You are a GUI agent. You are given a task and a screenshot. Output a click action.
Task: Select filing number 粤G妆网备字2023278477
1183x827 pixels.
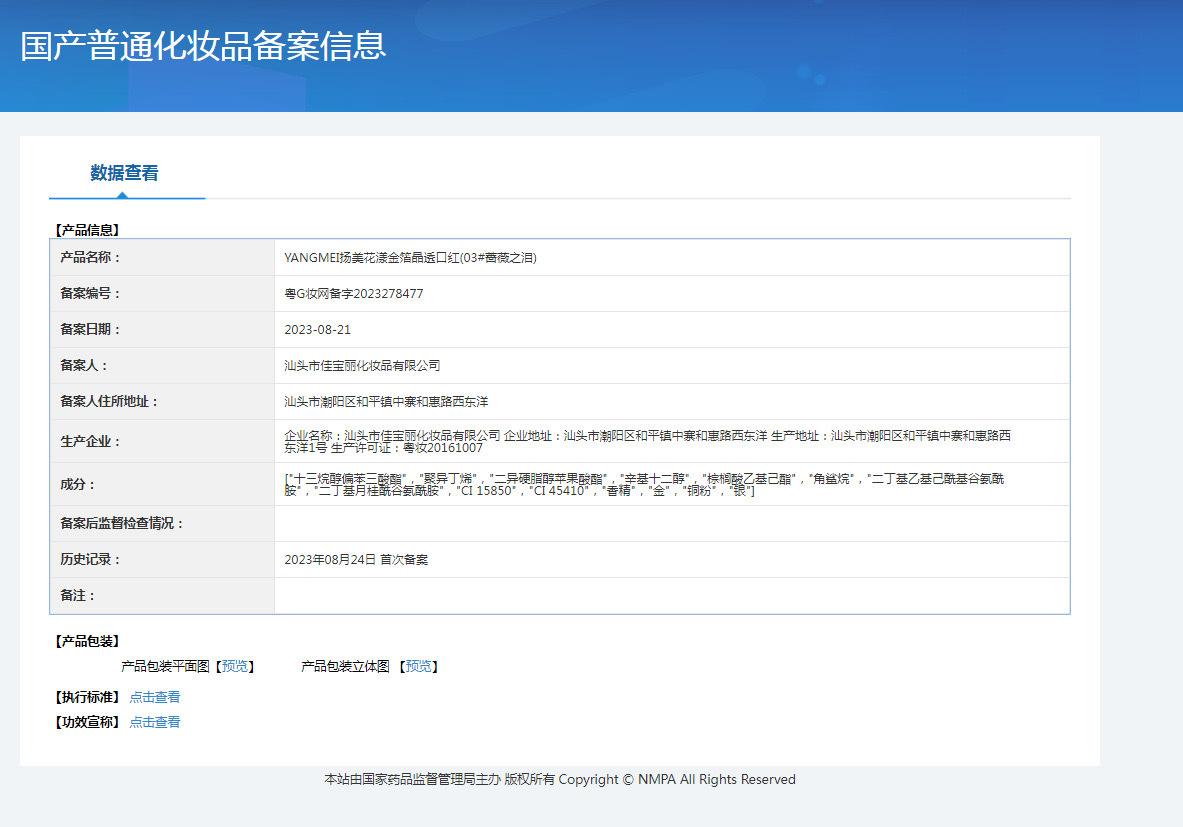[354, 294]
